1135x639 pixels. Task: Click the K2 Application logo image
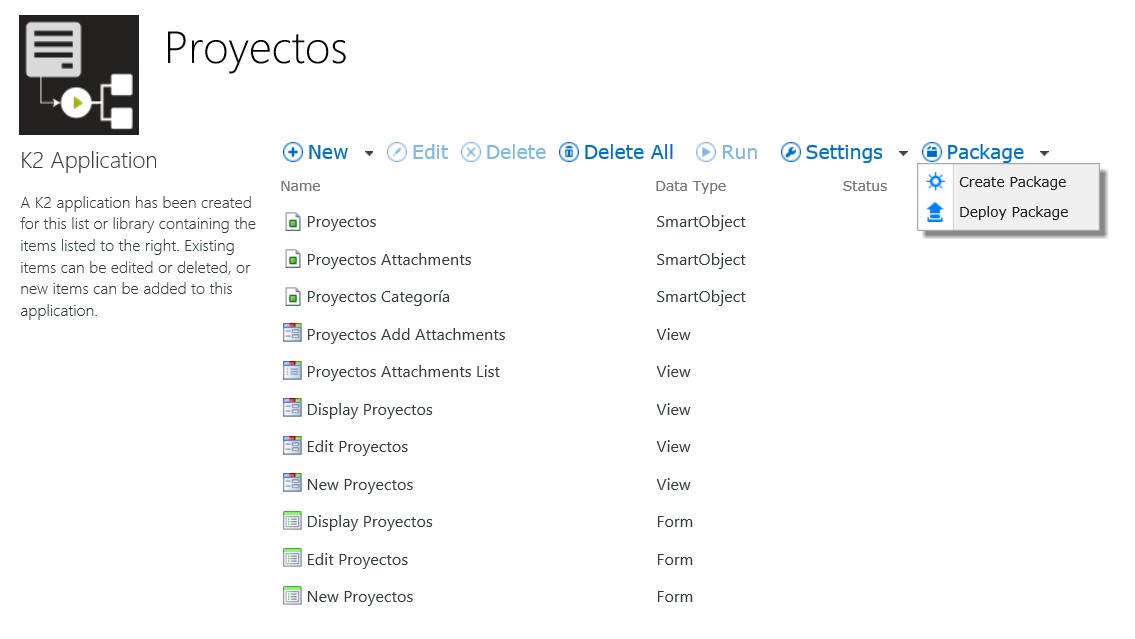[x=79, y=75]
